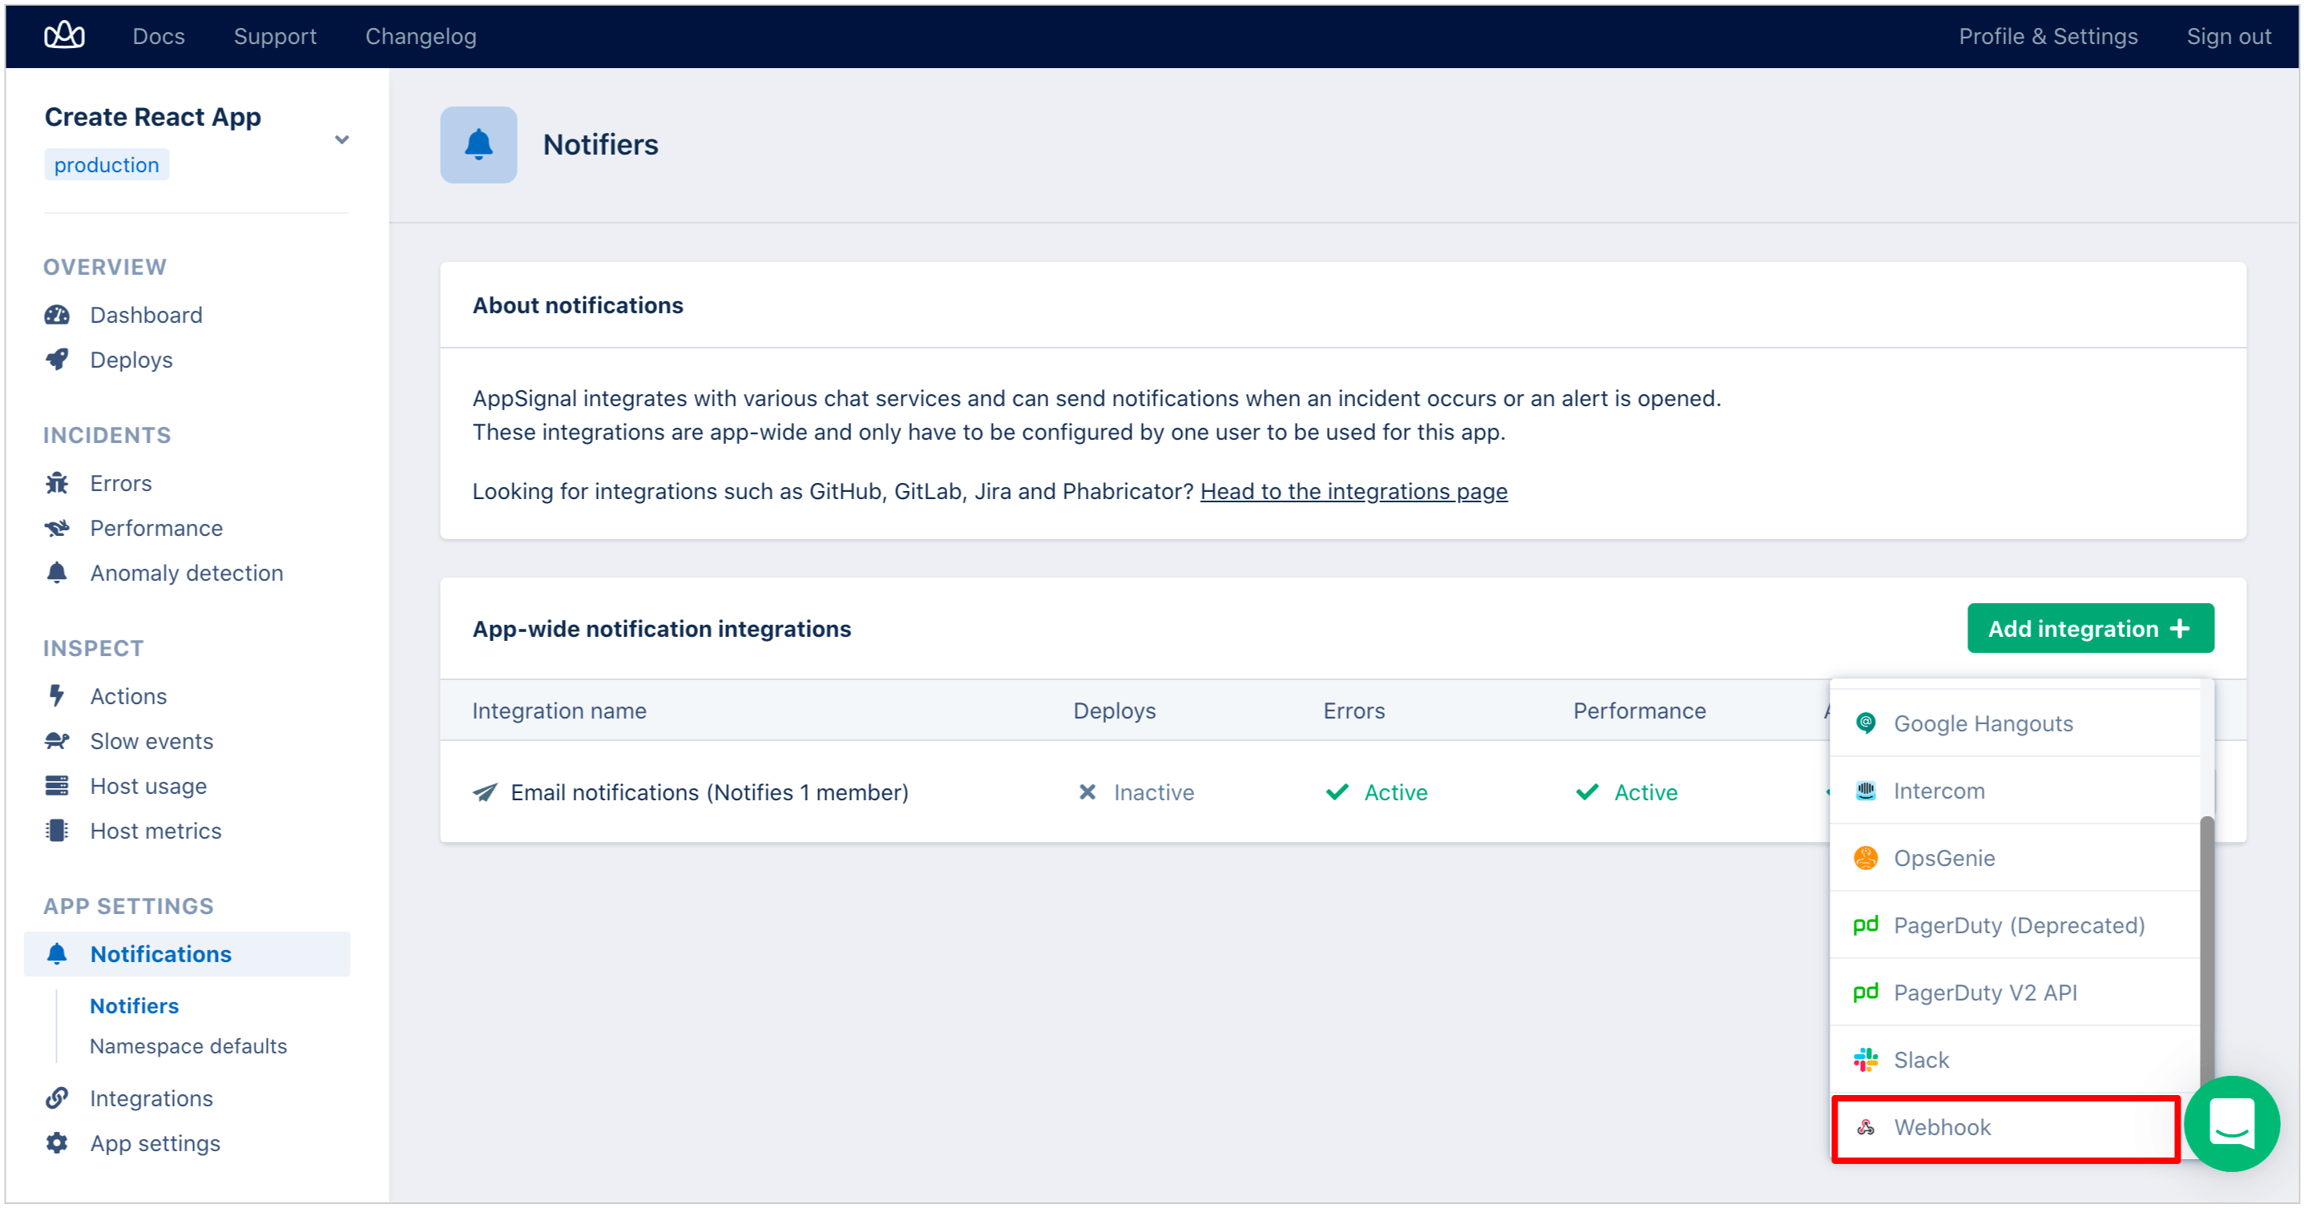Click the Performance speed icon

[x=57, y=528]
